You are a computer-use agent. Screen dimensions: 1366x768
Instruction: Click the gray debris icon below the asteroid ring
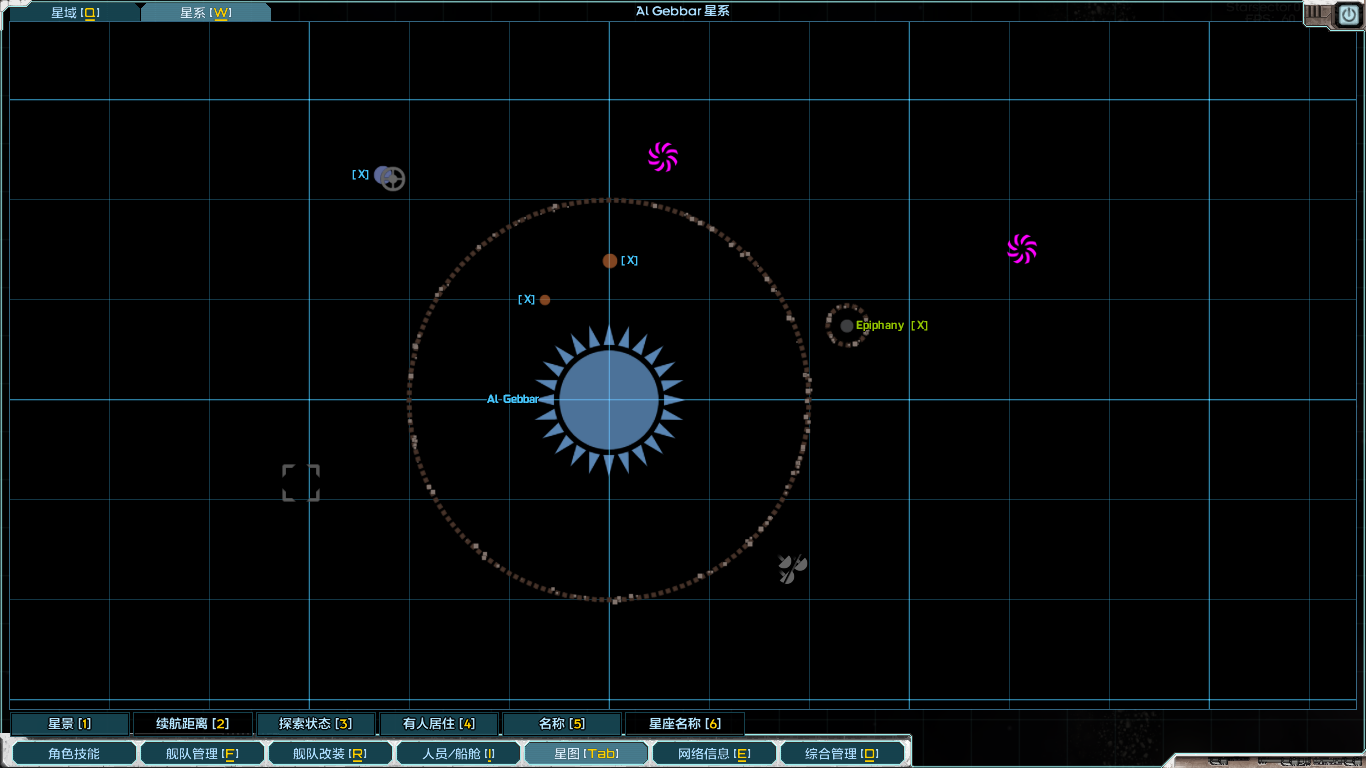[792, 569]
